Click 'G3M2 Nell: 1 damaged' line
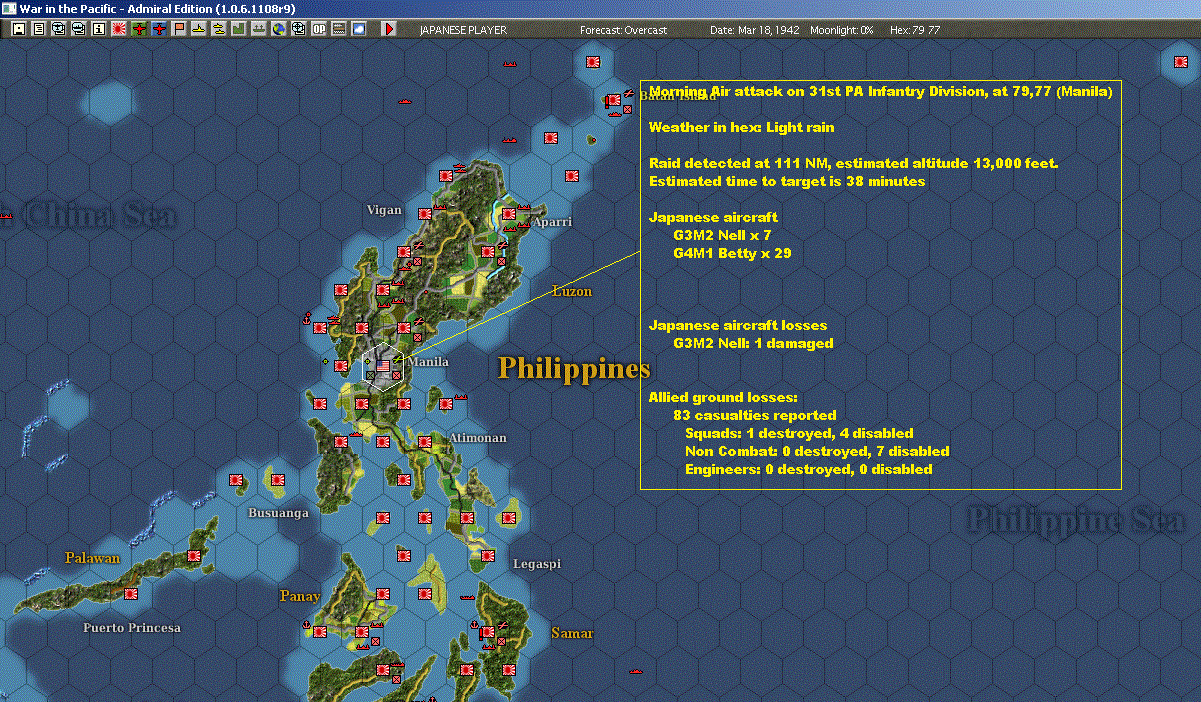Screen dimensions: 1201x702 (753, 343)
